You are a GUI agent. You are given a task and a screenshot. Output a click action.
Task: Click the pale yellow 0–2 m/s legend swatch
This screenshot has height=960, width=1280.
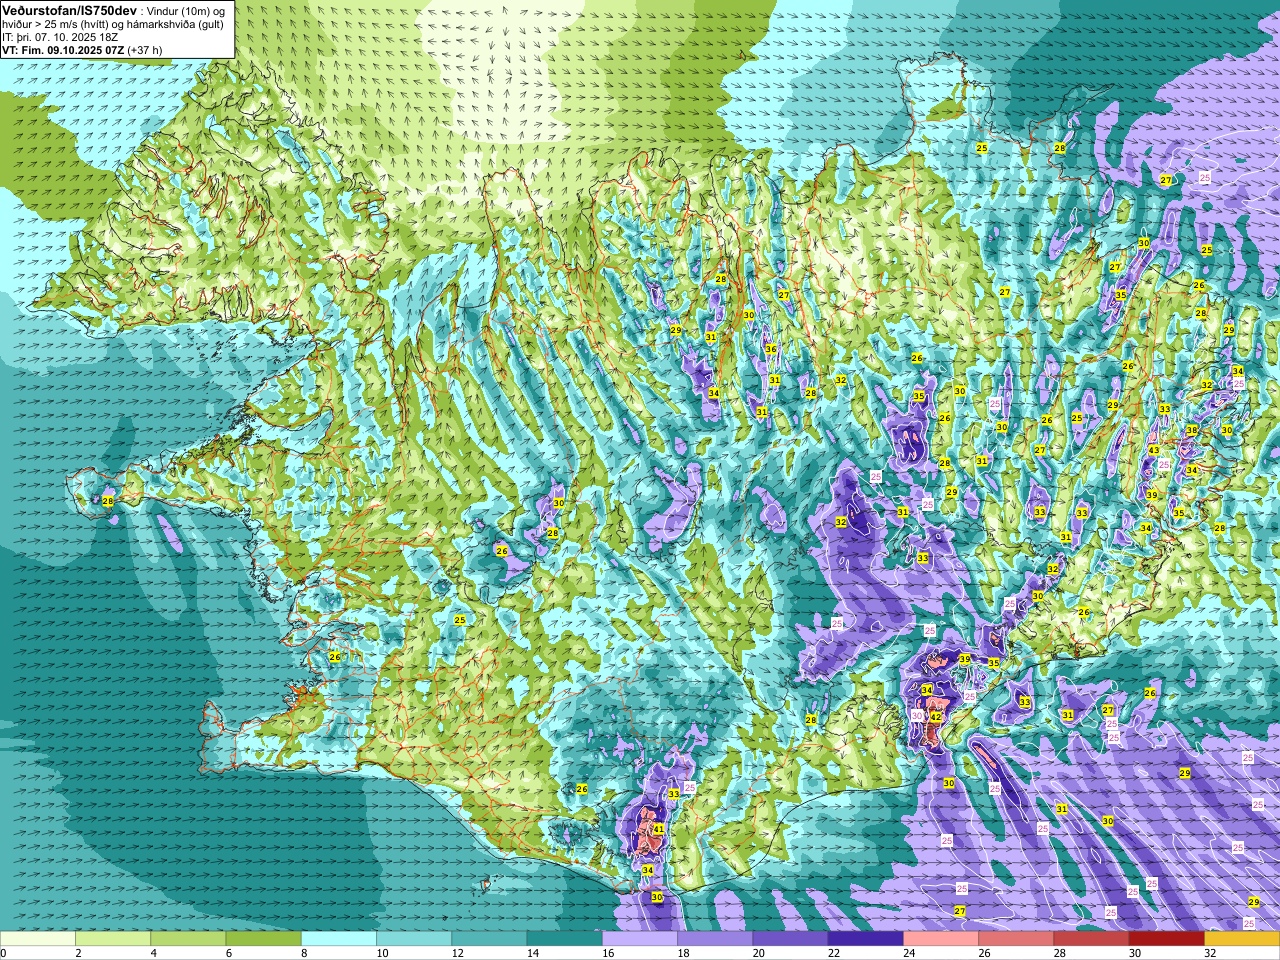click(38, 939)
